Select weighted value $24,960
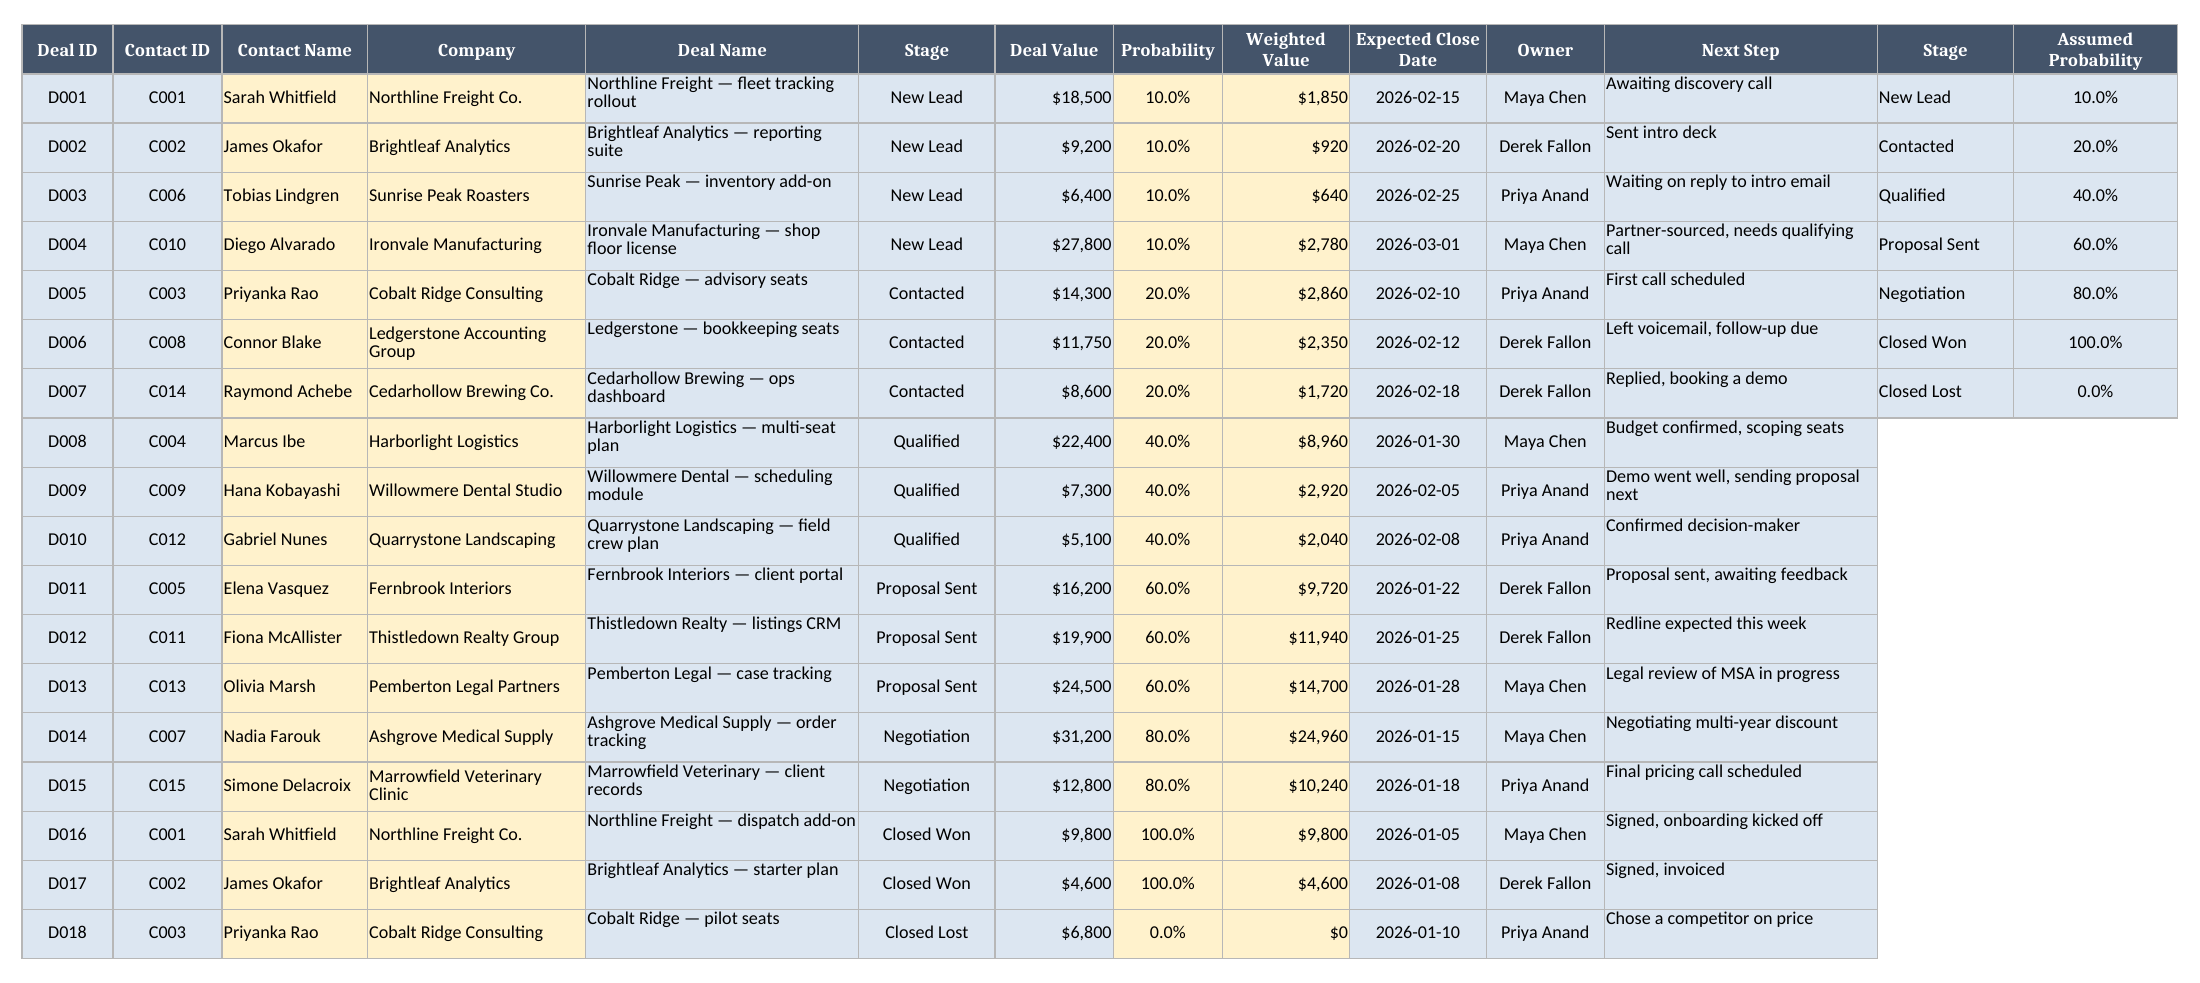2200x983 pixels. tap(1285, 736)
